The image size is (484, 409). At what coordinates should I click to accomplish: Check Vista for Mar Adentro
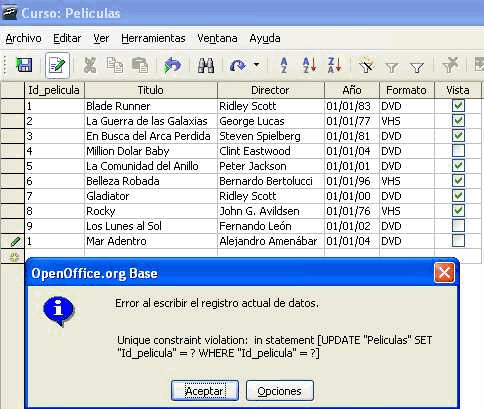(458, 240)
